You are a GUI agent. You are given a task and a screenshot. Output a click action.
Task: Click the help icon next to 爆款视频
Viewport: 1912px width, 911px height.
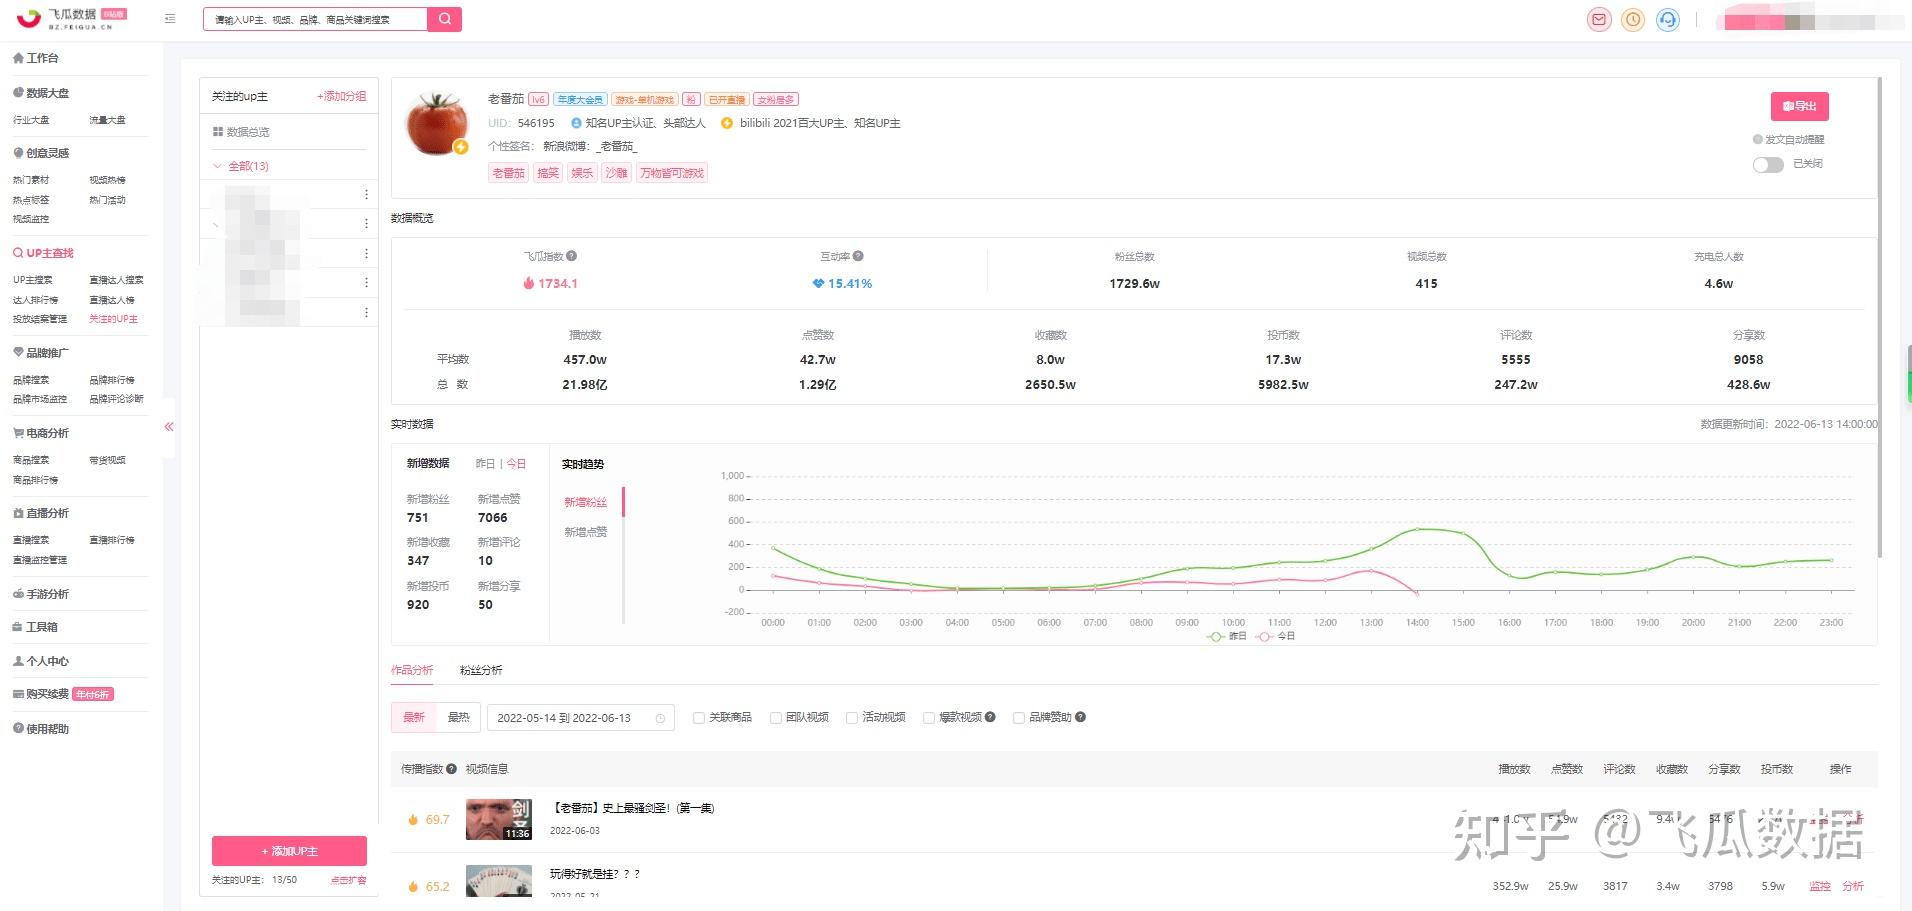pyautogui.click(x=990, y=717)
